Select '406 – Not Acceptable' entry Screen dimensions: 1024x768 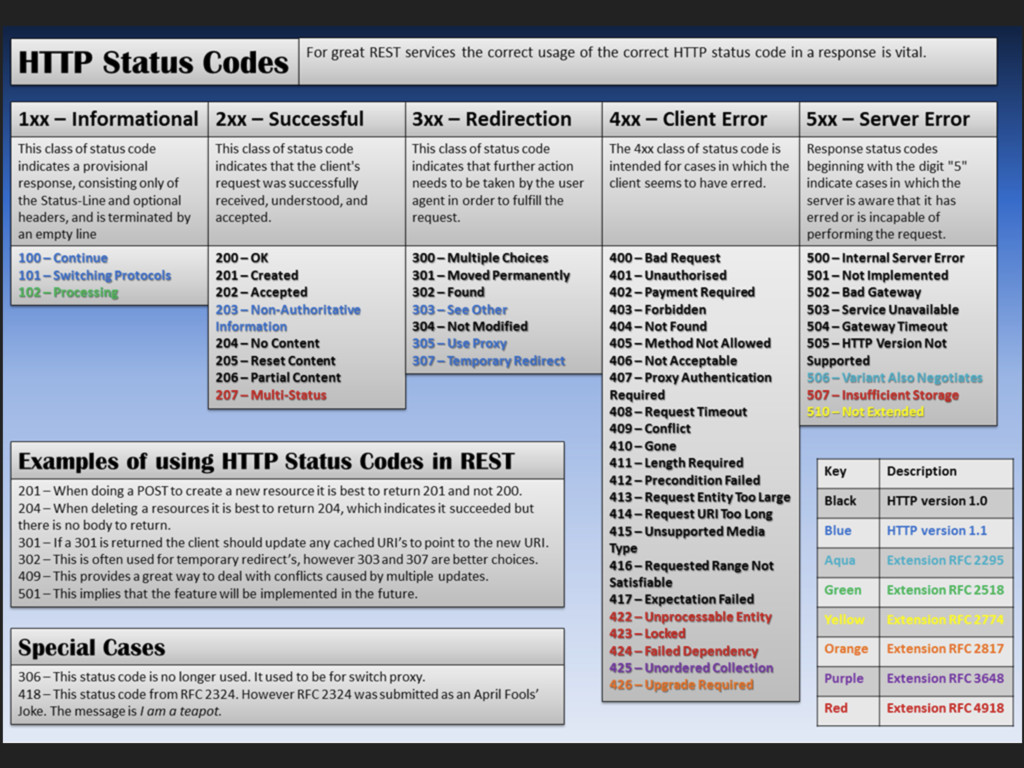(673, 361)
